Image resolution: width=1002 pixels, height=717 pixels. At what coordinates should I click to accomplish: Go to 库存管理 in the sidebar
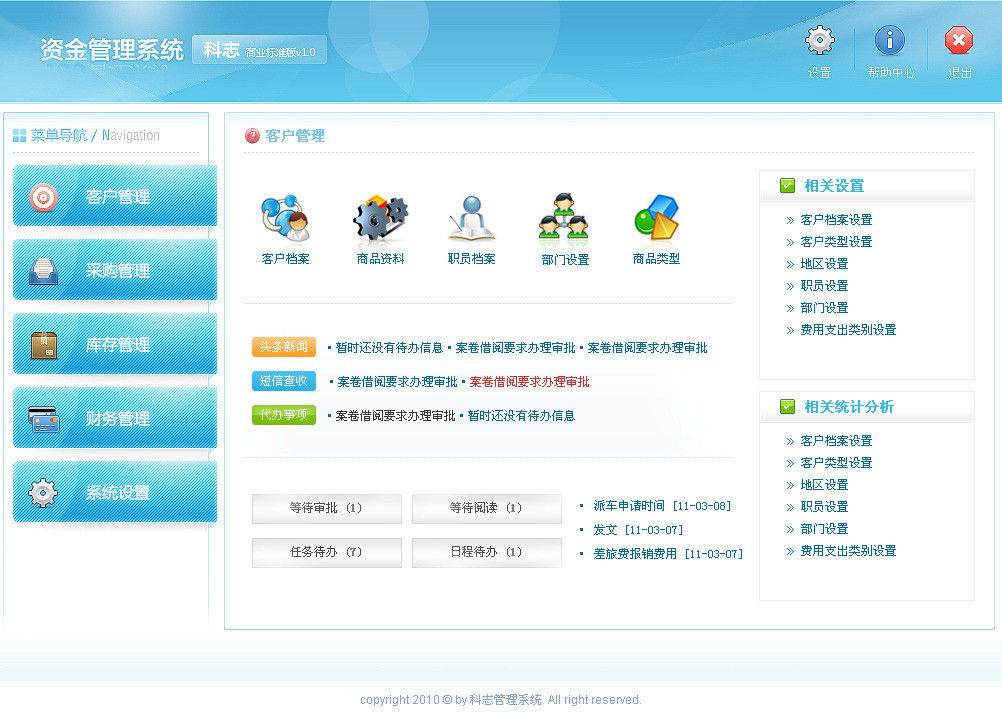click(x=115, y=345)
